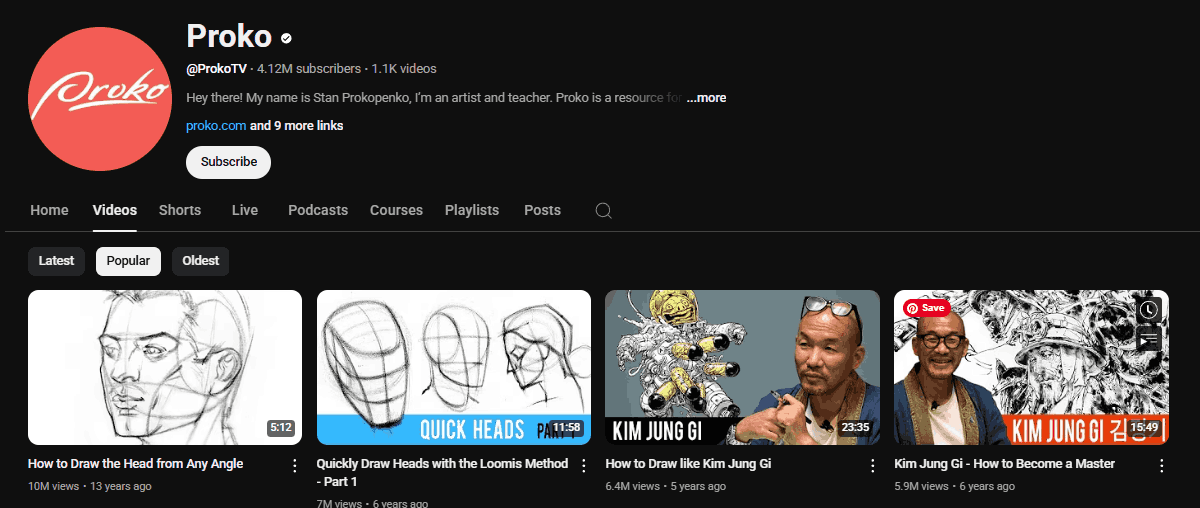
Task: Play the 23:35 Kim Jung Gi thumbnail
Action: point(743,367)
